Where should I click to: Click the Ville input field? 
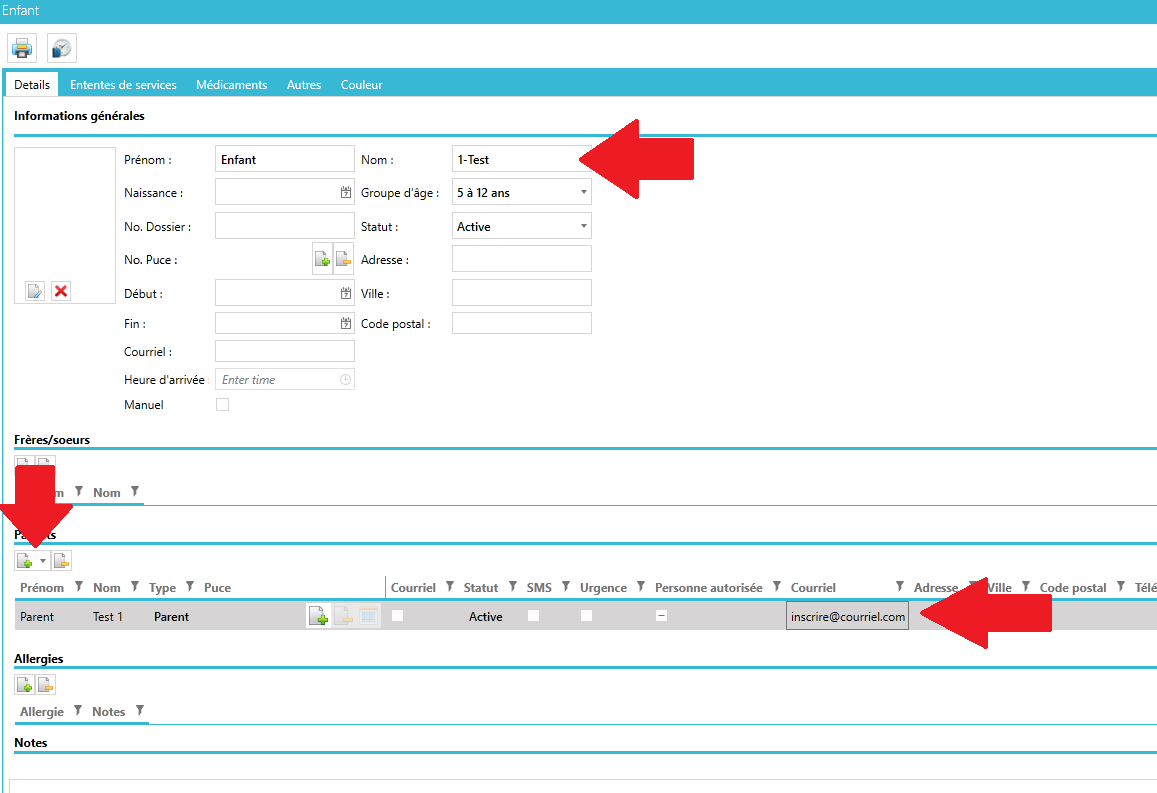point(521,292)
